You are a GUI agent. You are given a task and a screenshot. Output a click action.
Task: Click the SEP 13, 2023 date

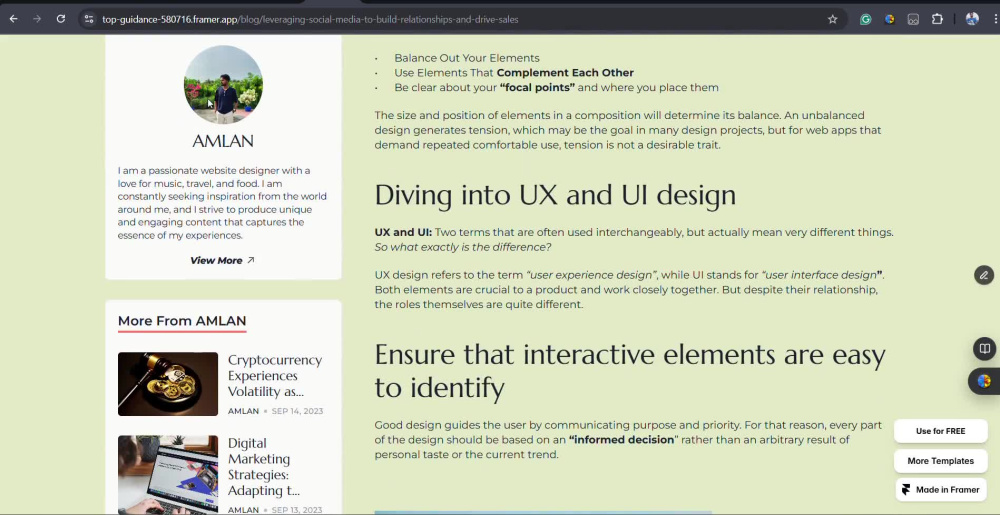pyautogui.click(x=297, y=510)
